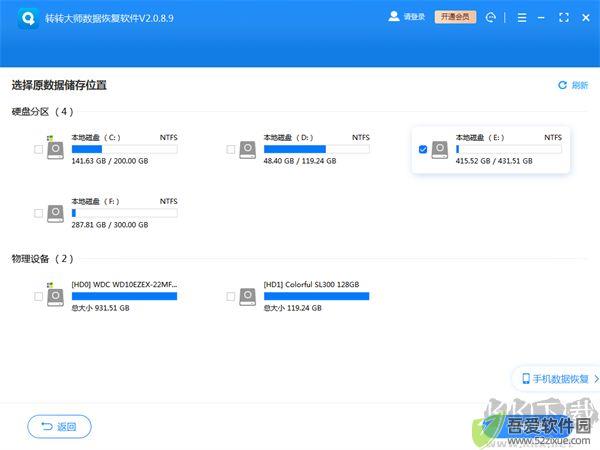
Task: Click the 287.81 GB / 300.00 GB text
Action: 110,225
